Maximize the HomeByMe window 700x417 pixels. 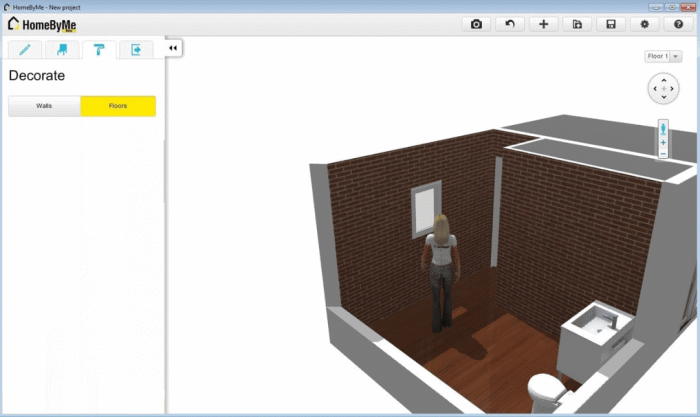[671, 7]
